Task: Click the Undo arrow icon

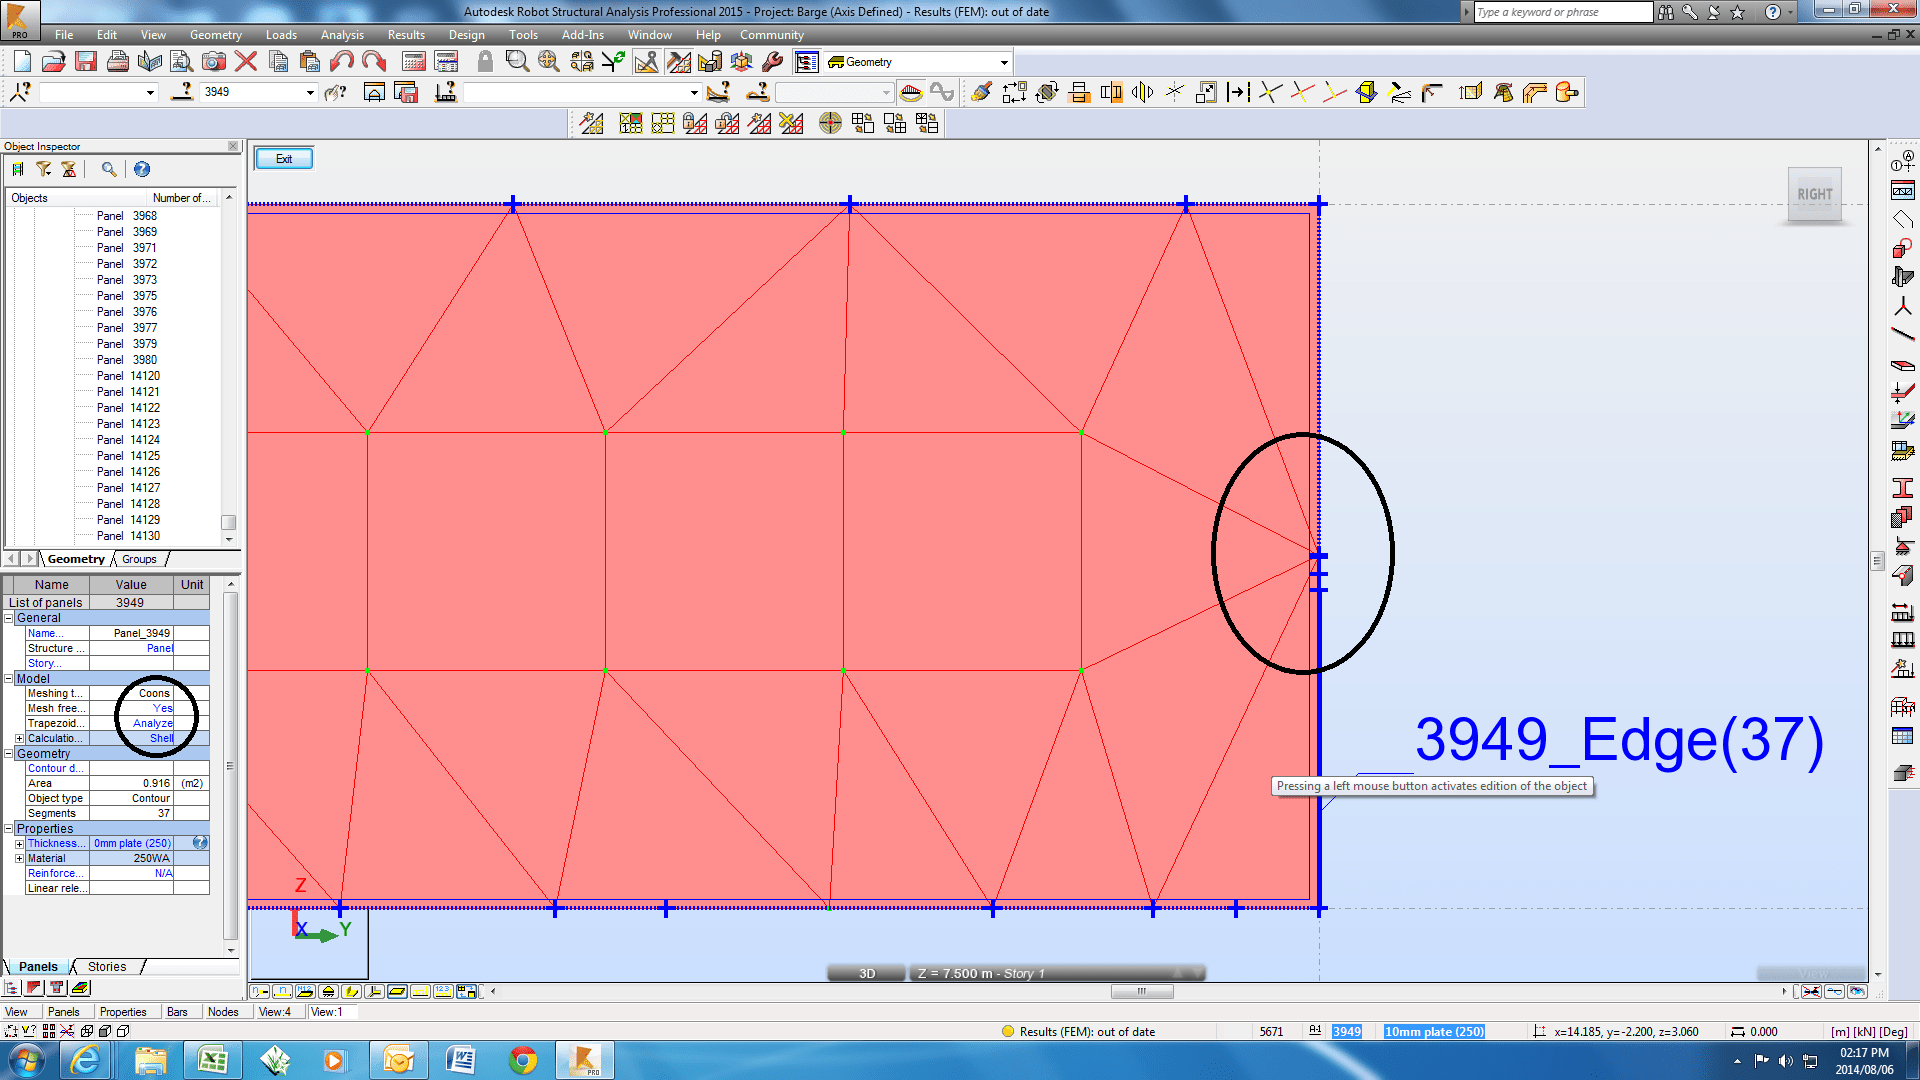Action: pyautogui.click(x=342, y=62)
